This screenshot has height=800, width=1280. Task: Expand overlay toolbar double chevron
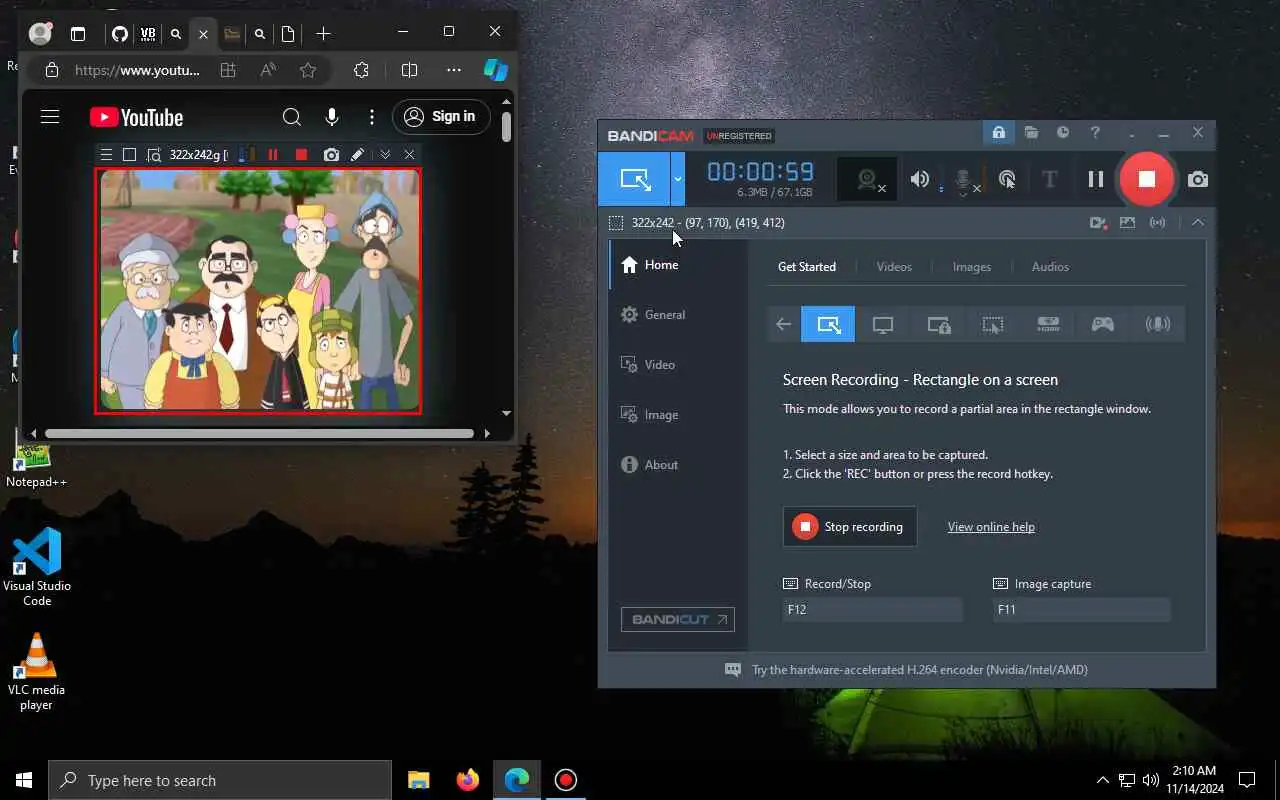tap(385, 155)
